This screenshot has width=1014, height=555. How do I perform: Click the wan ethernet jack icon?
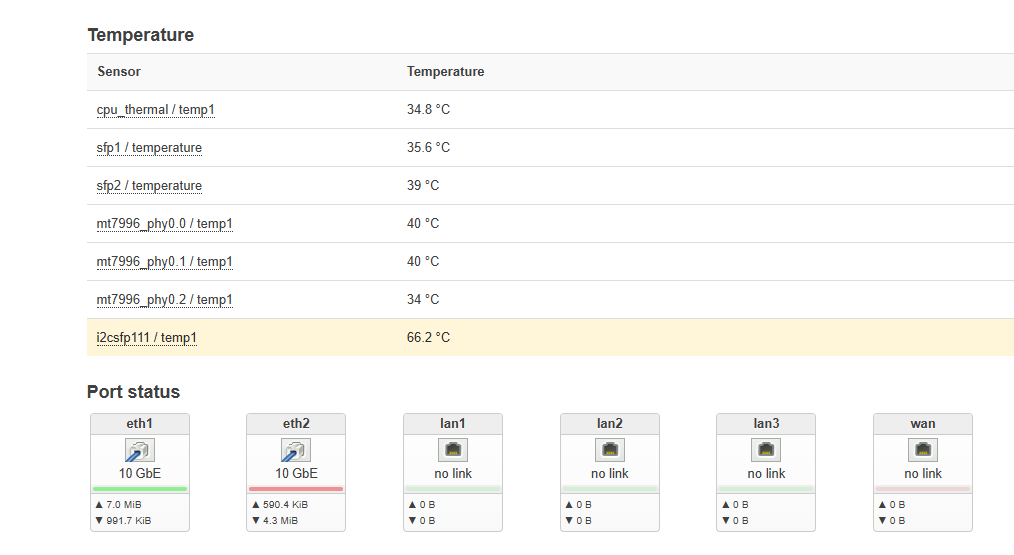923,450
